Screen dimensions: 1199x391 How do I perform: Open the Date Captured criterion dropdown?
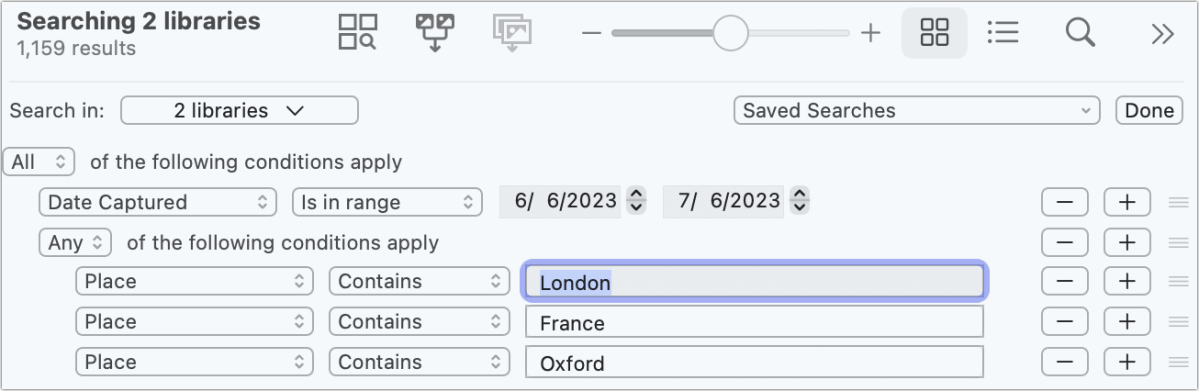point(158,202)
